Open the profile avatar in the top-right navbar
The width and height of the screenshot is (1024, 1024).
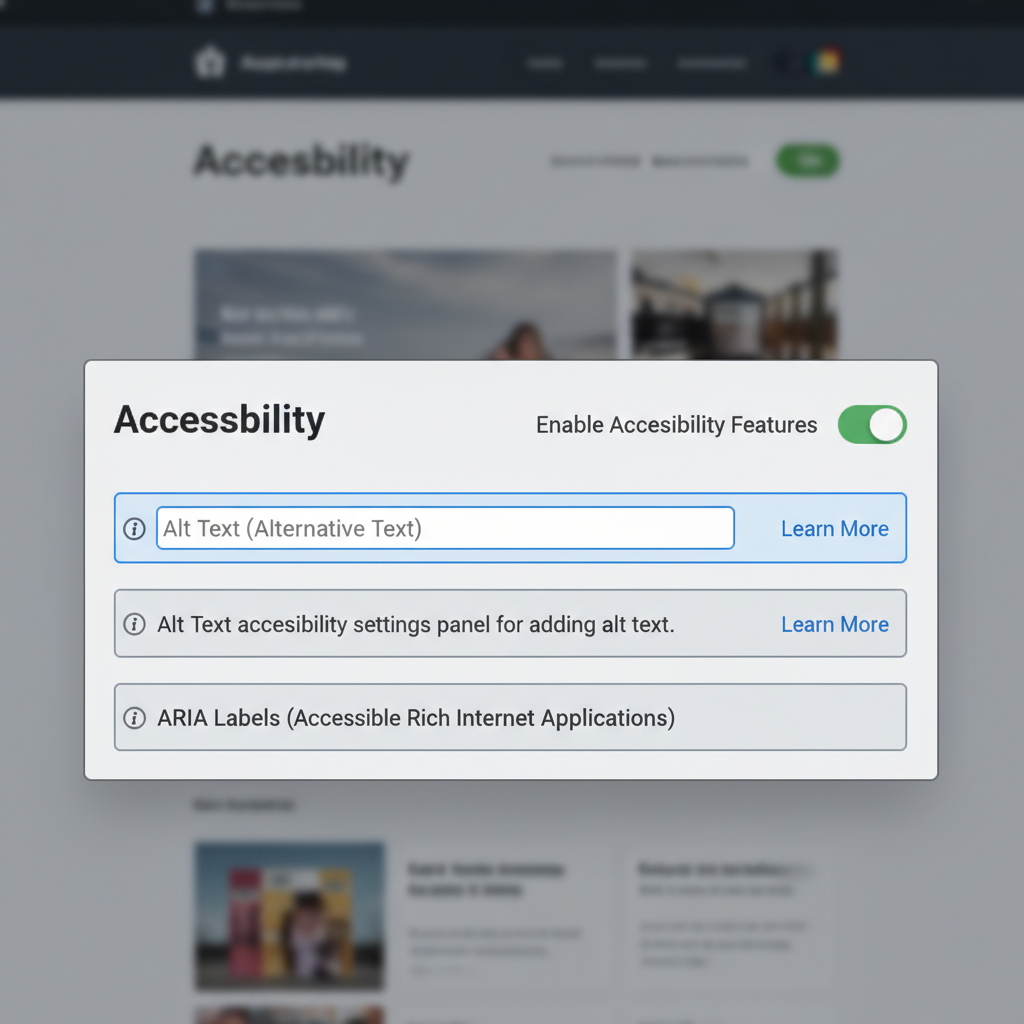[x=826, y=62]
